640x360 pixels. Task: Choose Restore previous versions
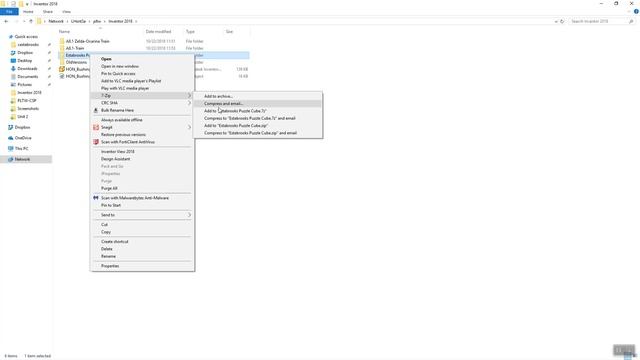click(x=123, y=135)
